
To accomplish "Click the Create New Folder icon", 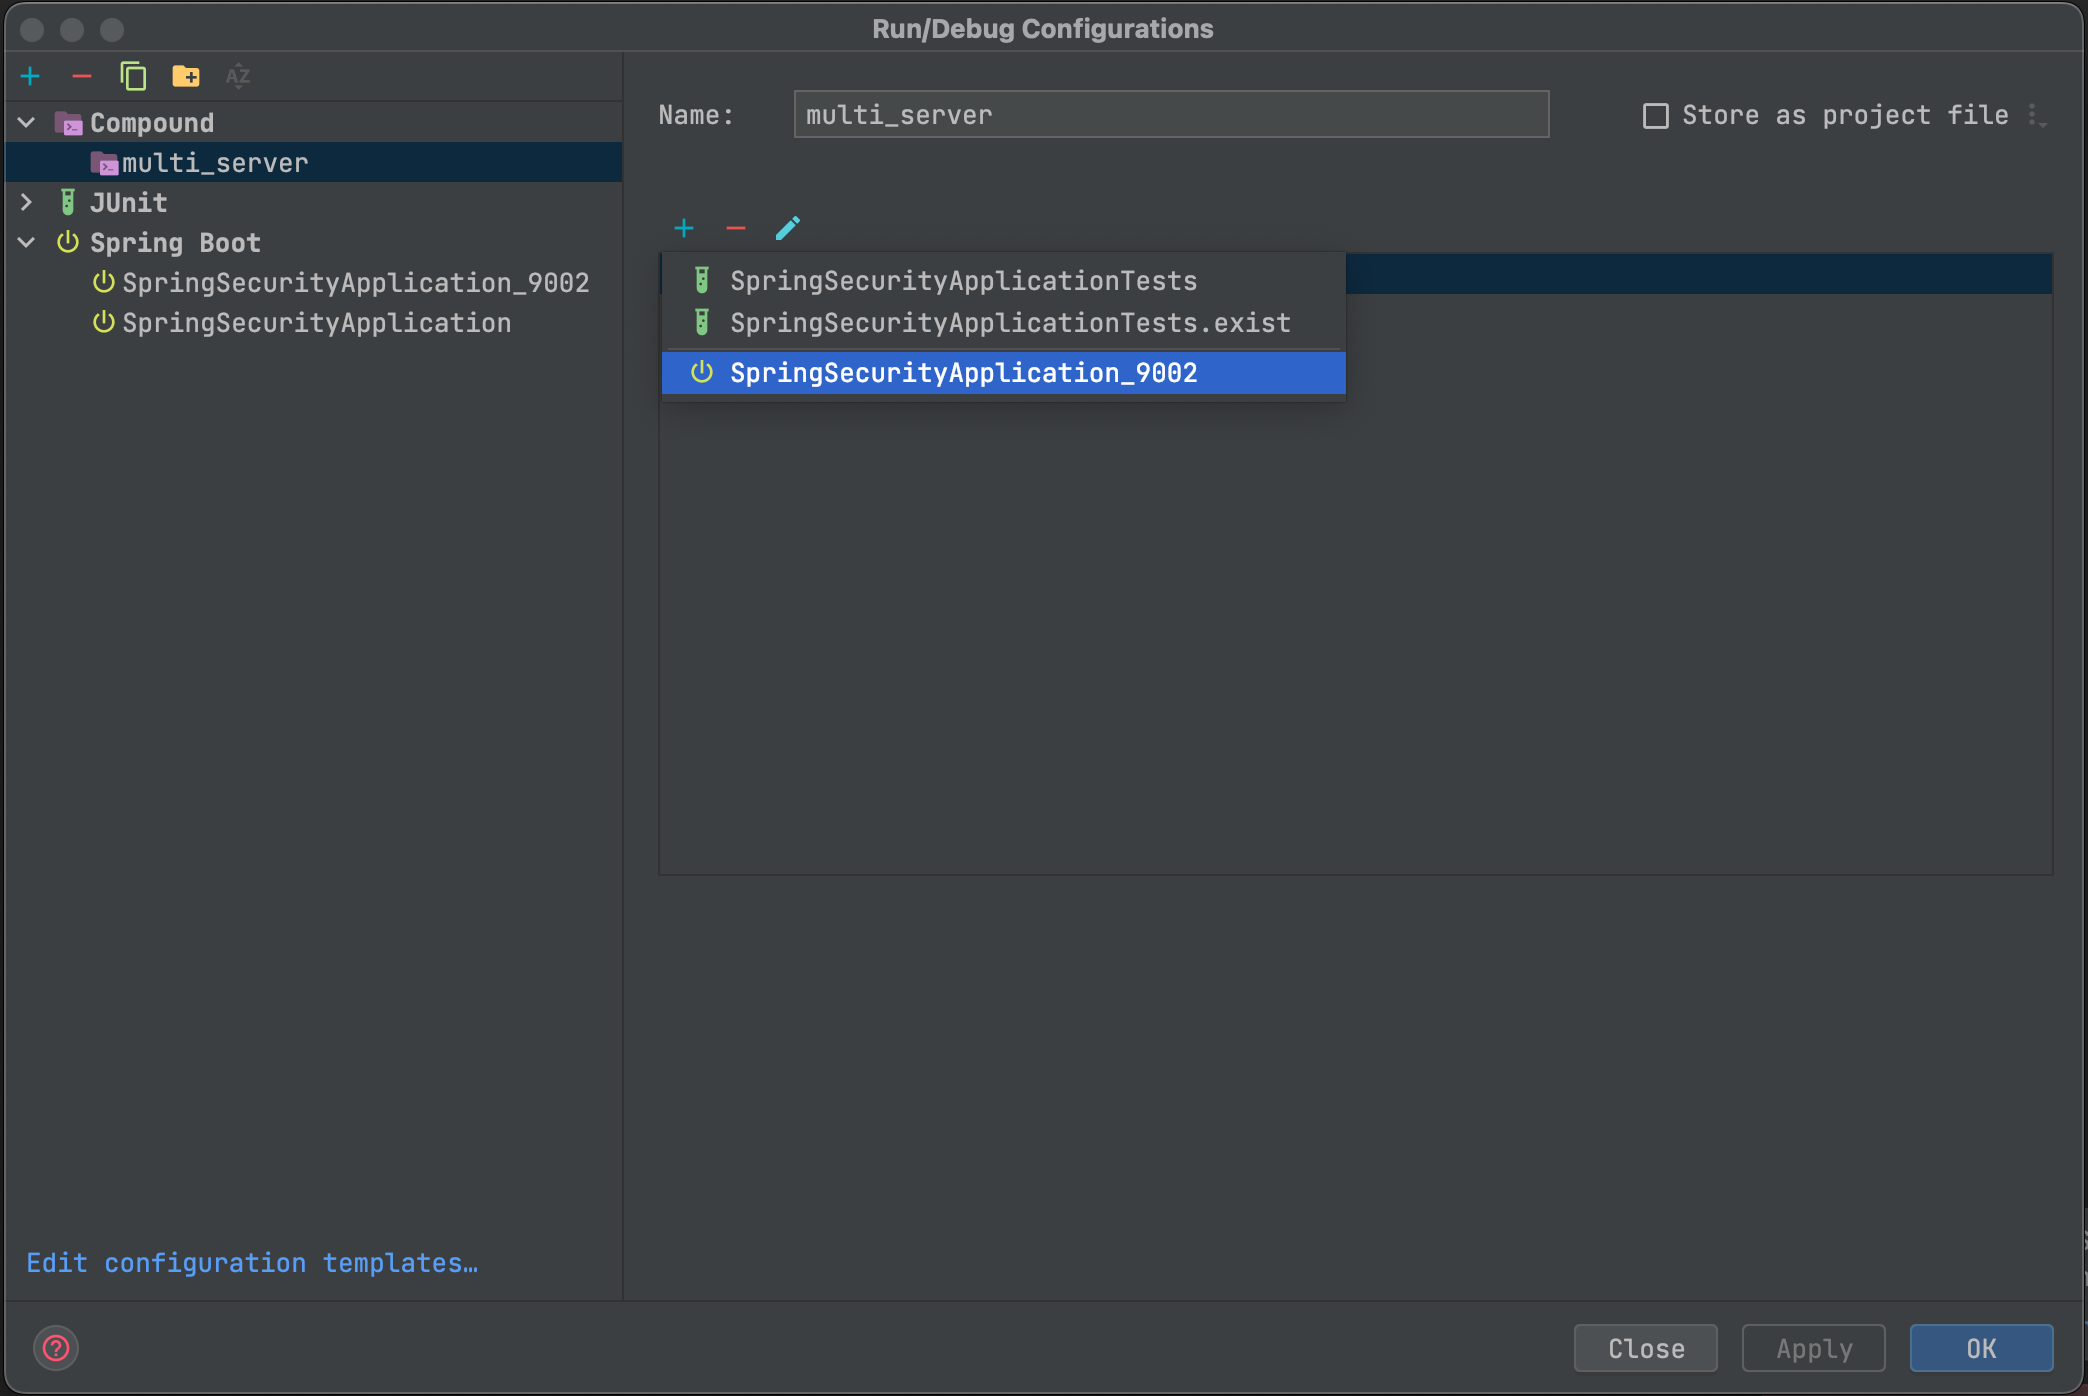I will pyautogui.click(x=186, y=76).
